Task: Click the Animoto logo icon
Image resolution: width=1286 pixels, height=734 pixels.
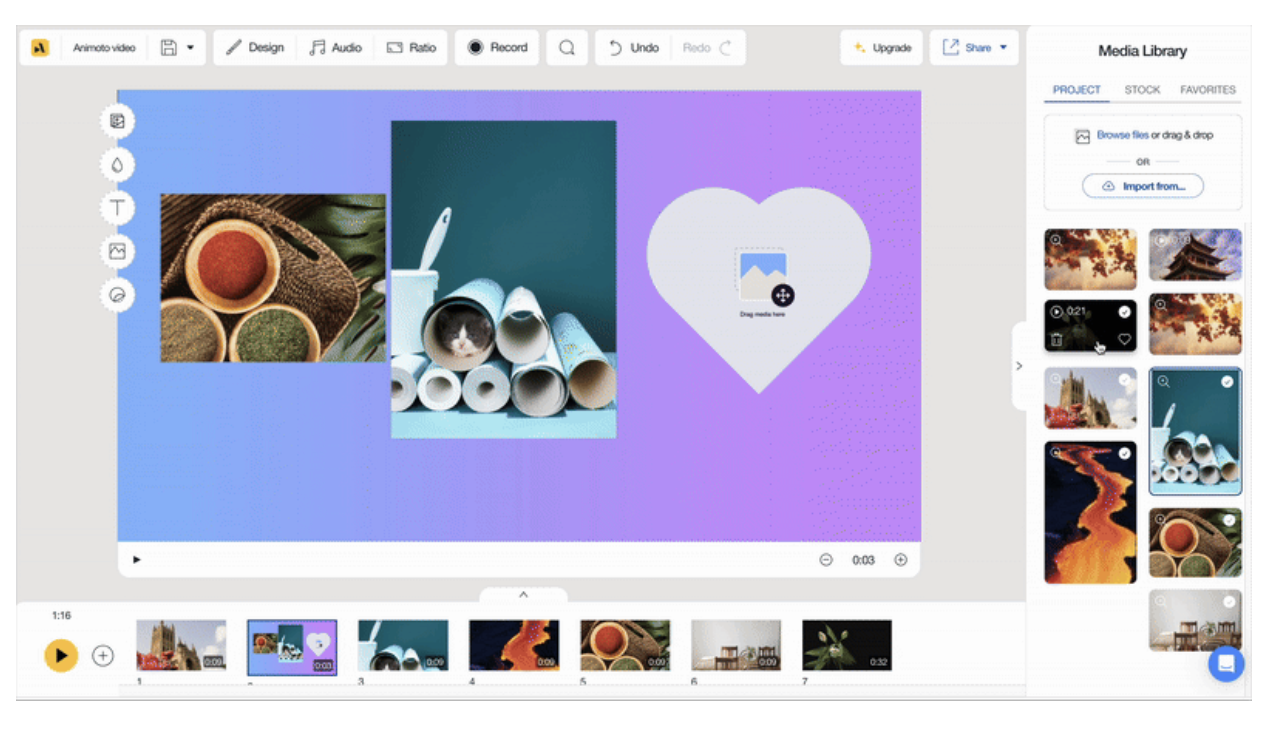Action: pyautogui.click(x=40, y=48)
